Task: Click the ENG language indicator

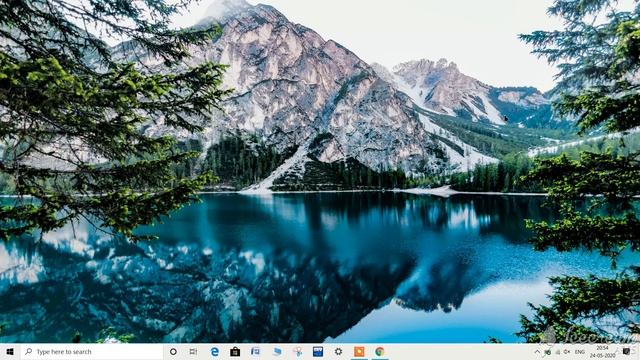Action: point(580,352)
